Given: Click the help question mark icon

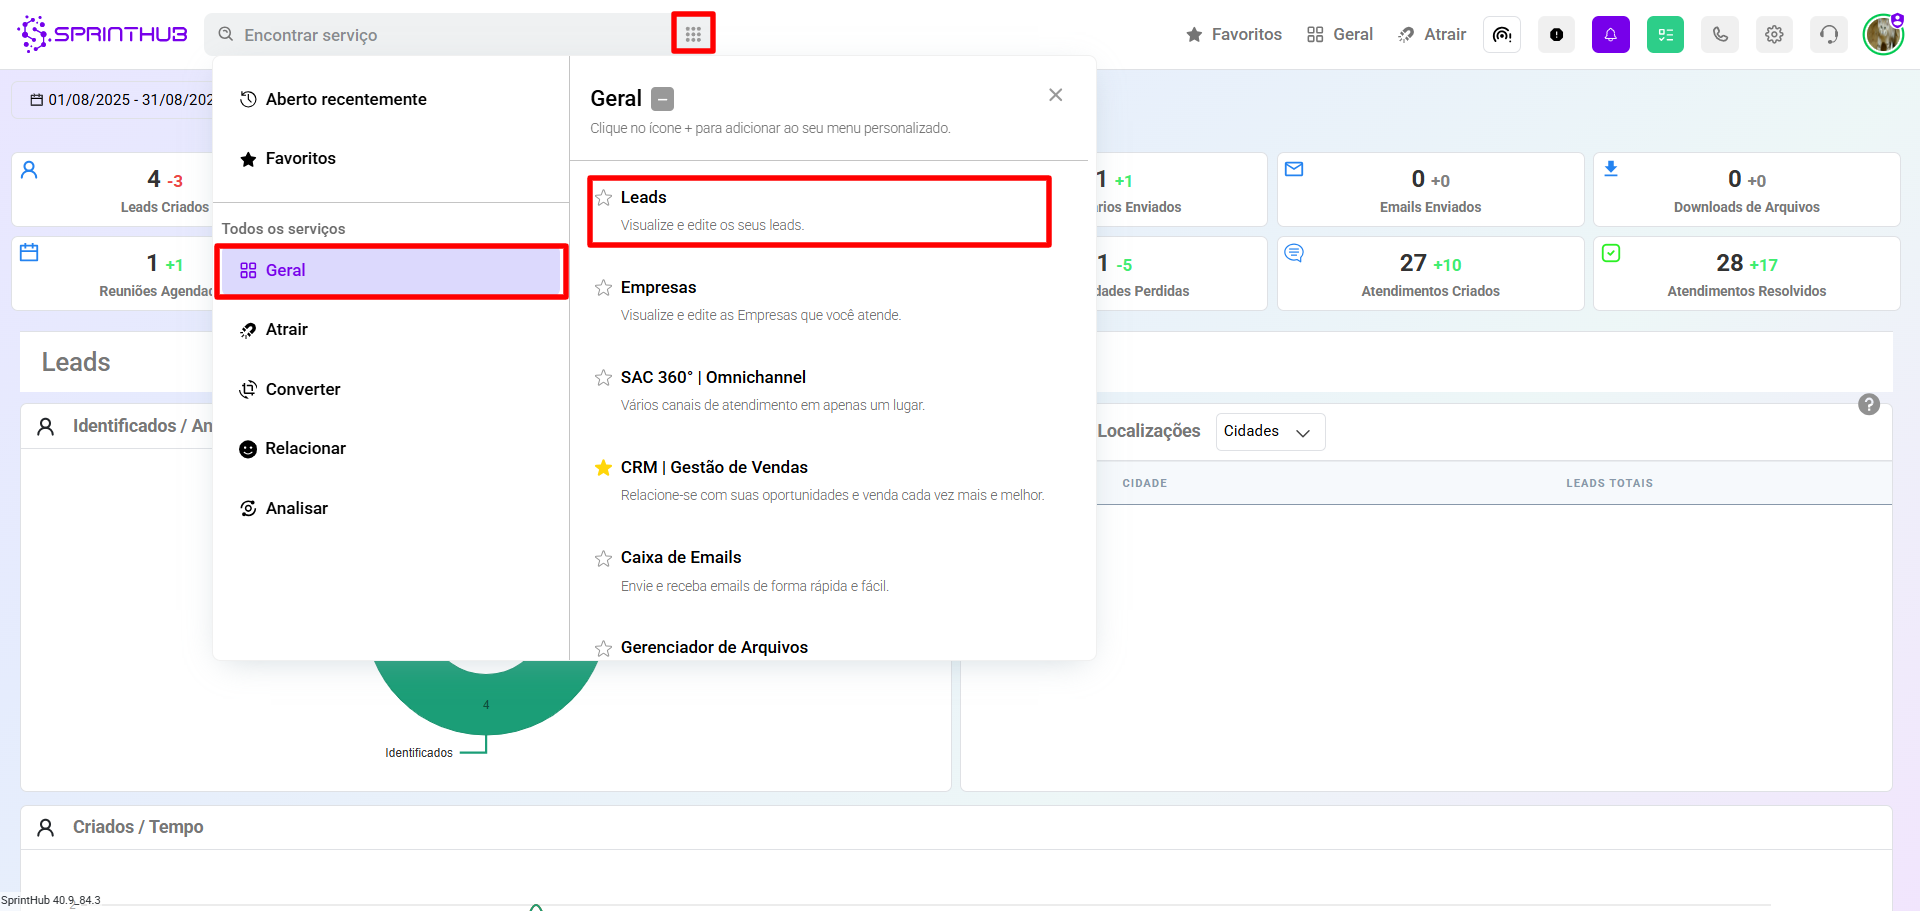Looking at the screenshot, I should click(x=1868, y=405).
